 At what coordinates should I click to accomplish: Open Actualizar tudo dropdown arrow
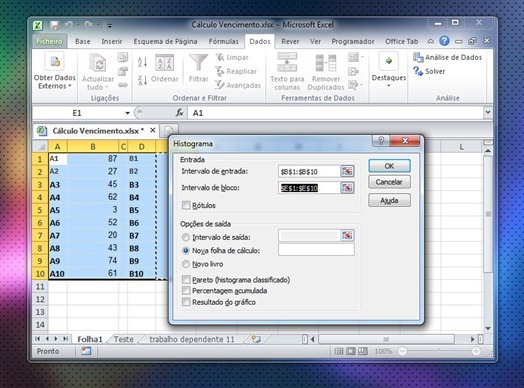point(107,88)
